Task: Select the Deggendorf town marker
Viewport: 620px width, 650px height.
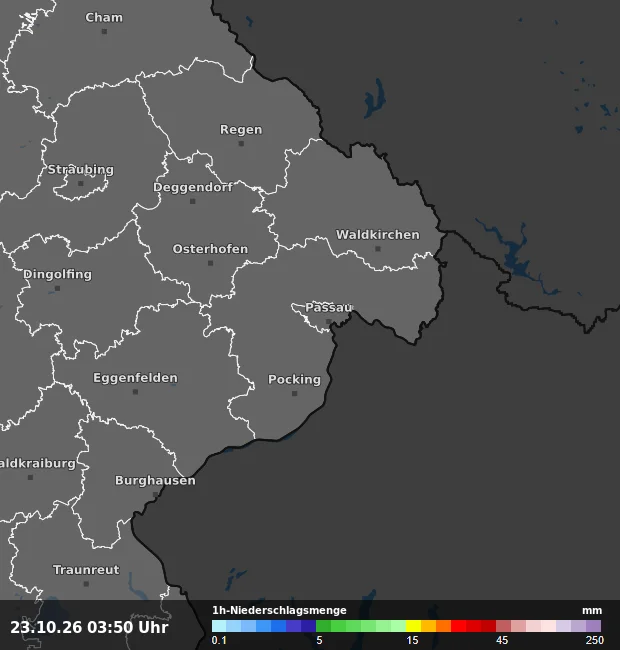Action: [192, 201]
